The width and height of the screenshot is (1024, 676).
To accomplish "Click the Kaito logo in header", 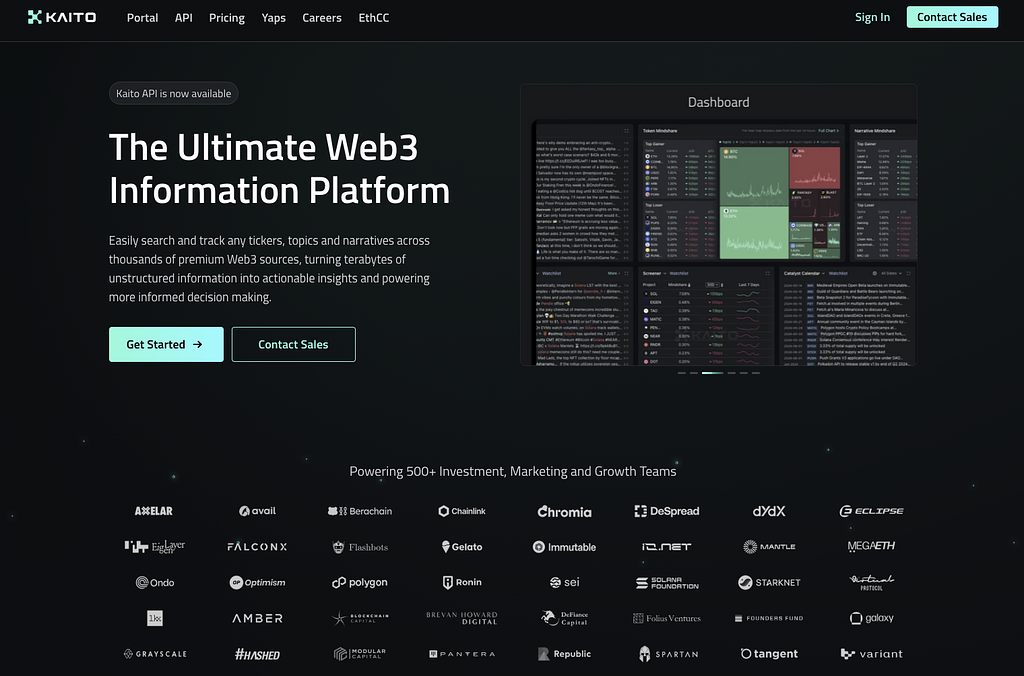I will pyautogui.click(x=62, y=17).
